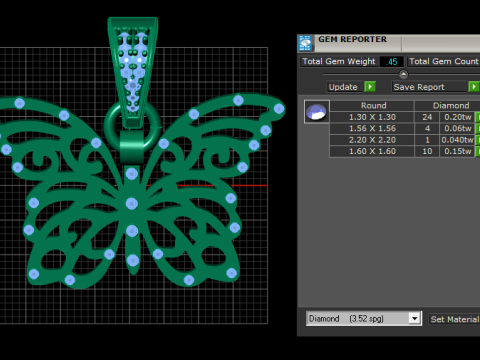Click the Total Gem Count label
This screenshot has height=360, width=480.
(444, 61)
